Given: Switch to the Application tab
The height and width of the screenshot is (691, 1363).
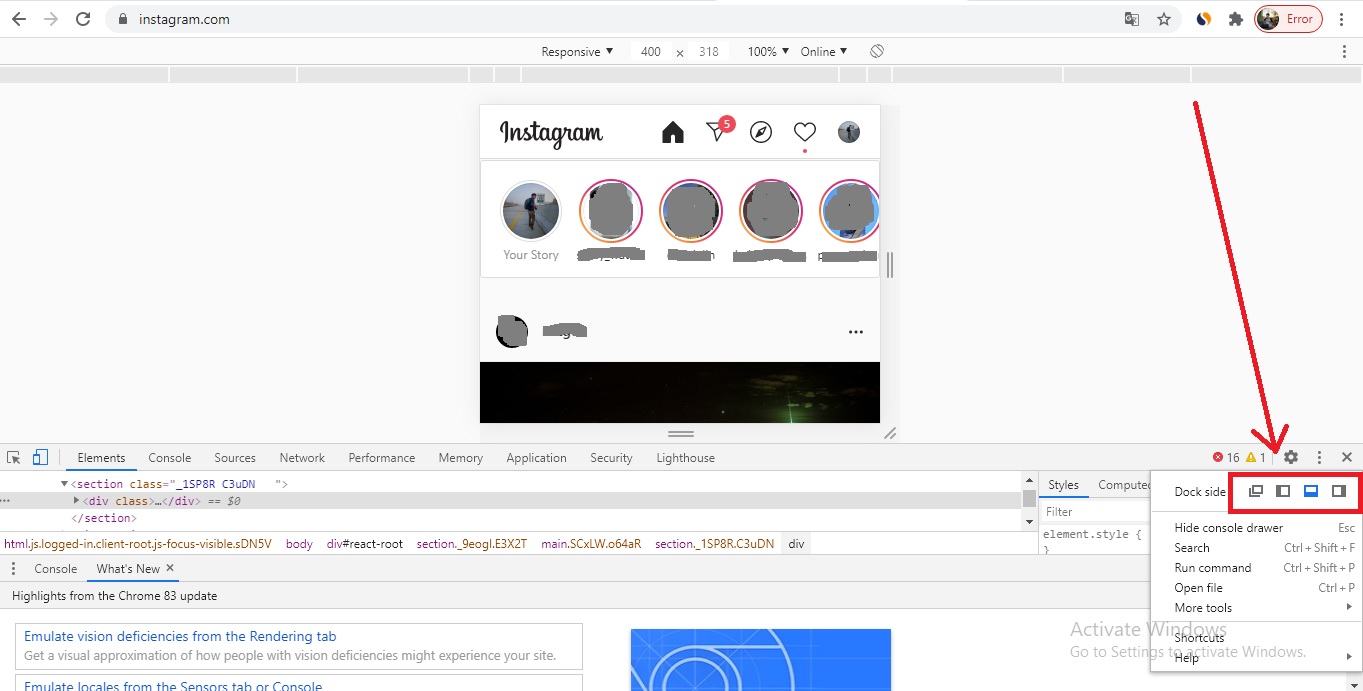Looking at the screenshot, I should tap(536, 457).
